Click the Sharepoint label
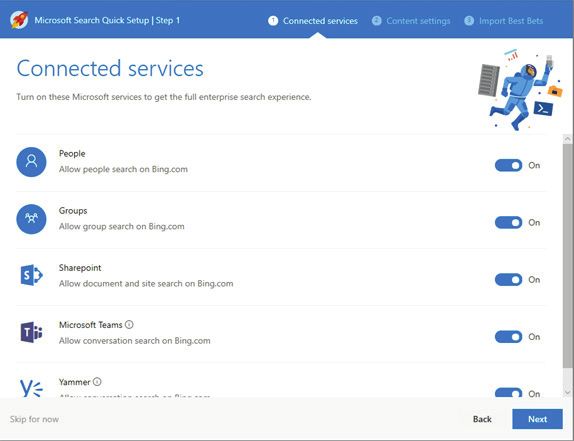Screen dimensions: 574x441 [x=80, y=268]
